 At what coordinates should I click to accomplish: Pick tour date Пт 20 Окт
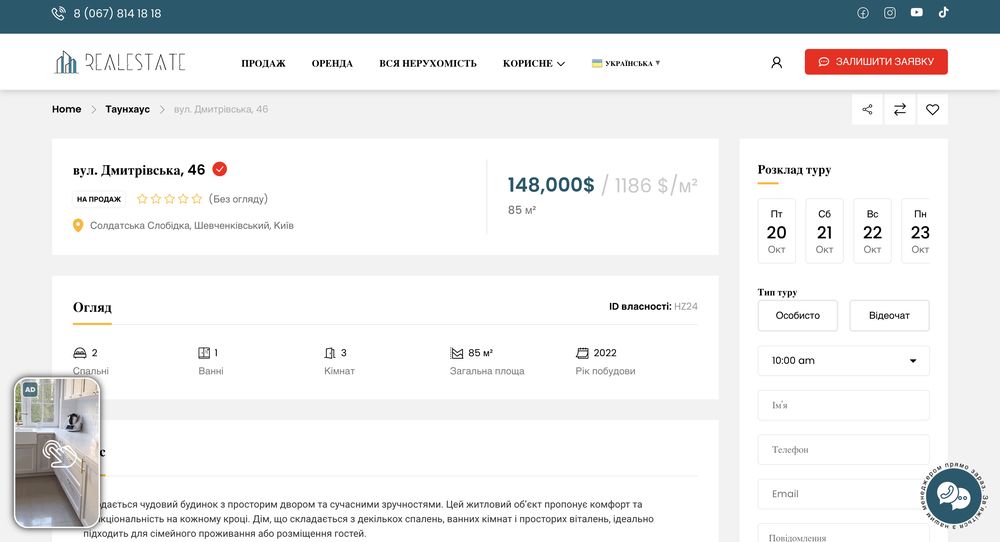777,231
